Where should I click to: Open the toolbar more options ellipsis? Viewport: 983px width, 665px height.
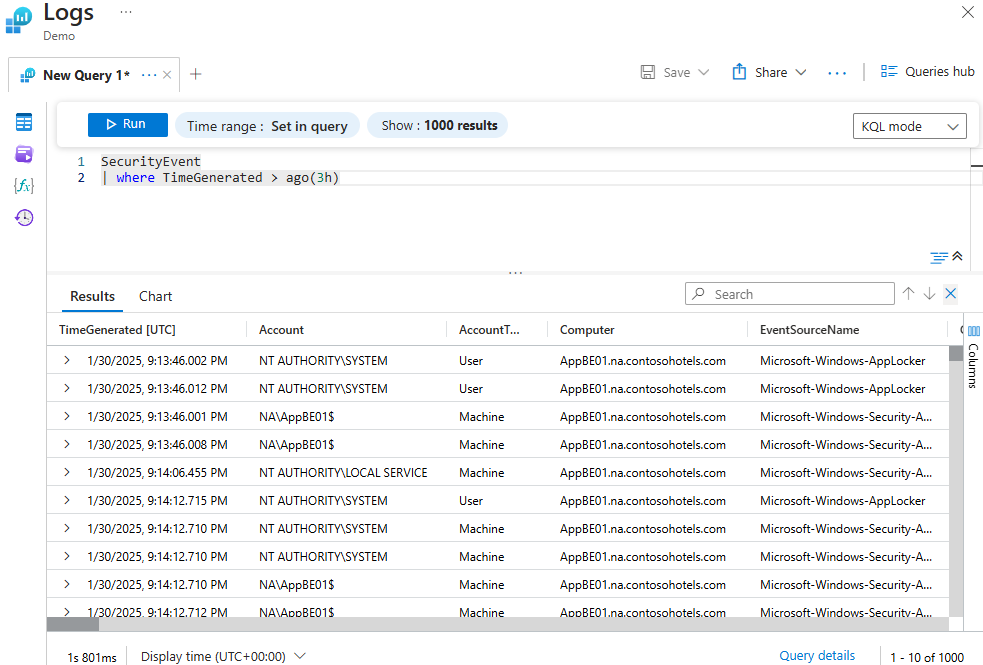pyautogui.click(x=837, y=73)
